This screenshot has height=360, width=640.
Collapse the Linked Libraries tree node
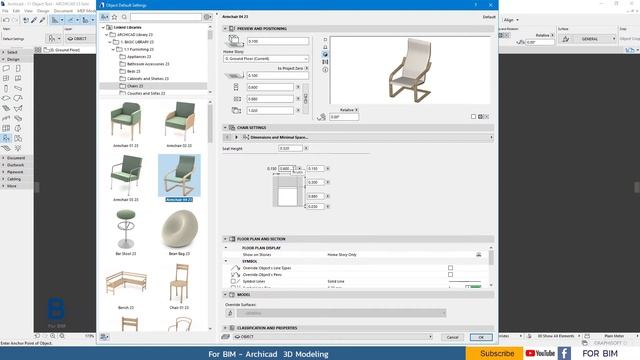103,27
